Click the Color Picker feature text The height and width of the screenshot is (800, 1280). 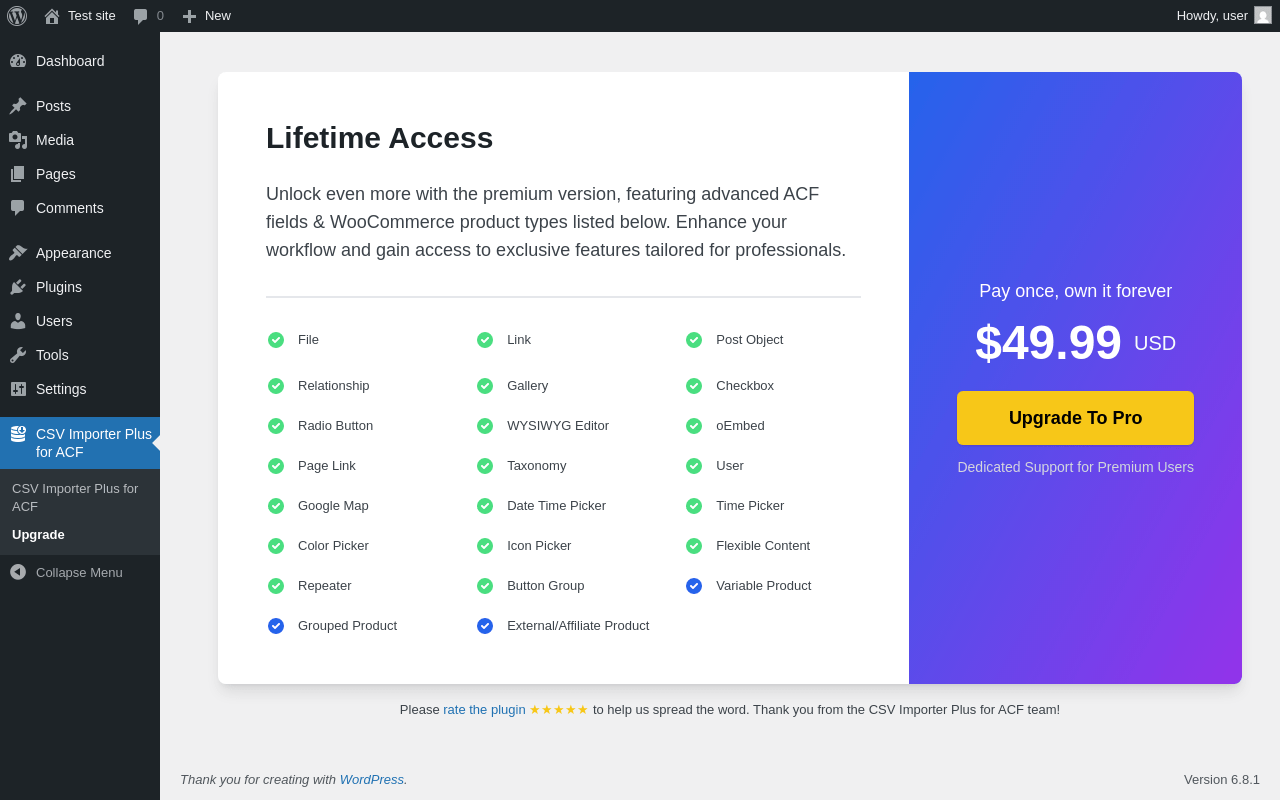click(333, 546)
